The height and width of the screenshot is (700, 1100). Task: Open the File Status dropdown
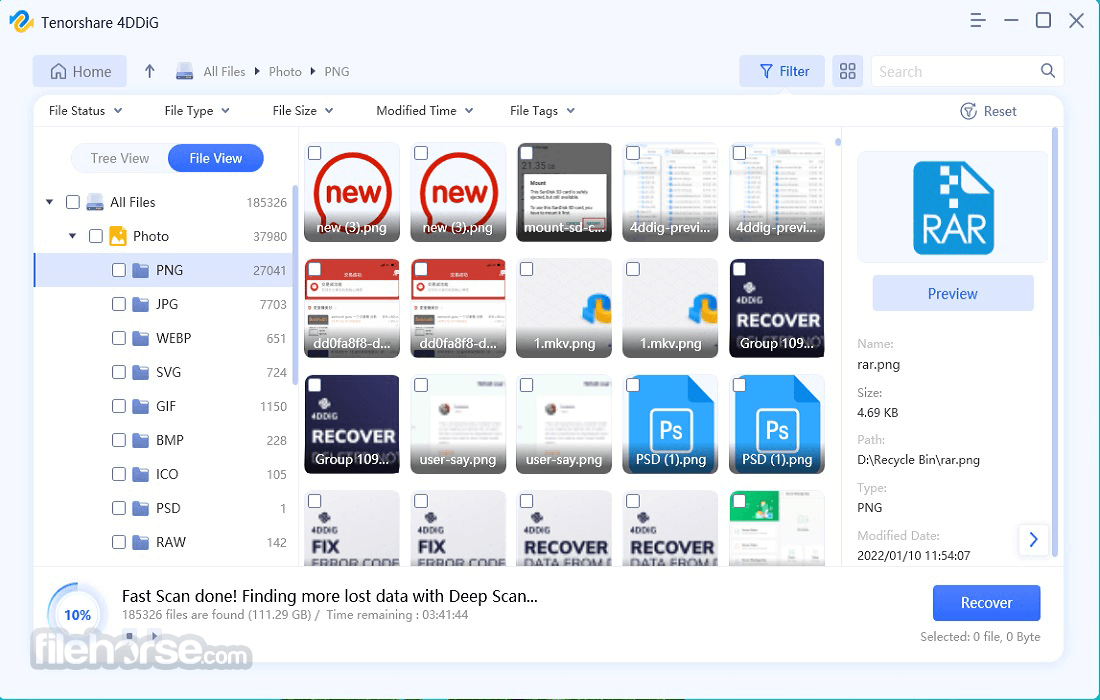[x=86, y=110]
